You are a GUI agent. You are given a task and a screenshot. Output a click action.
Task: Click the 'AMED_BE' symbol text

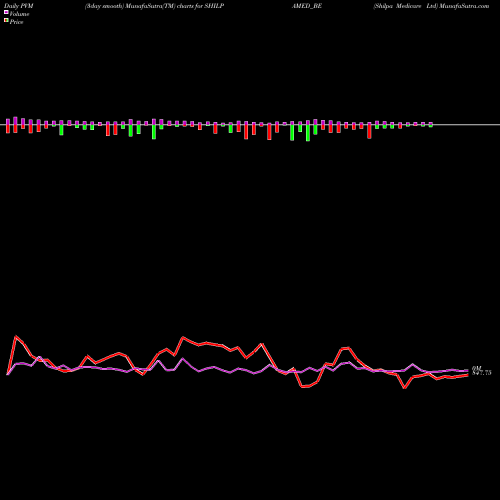point(307,6)
